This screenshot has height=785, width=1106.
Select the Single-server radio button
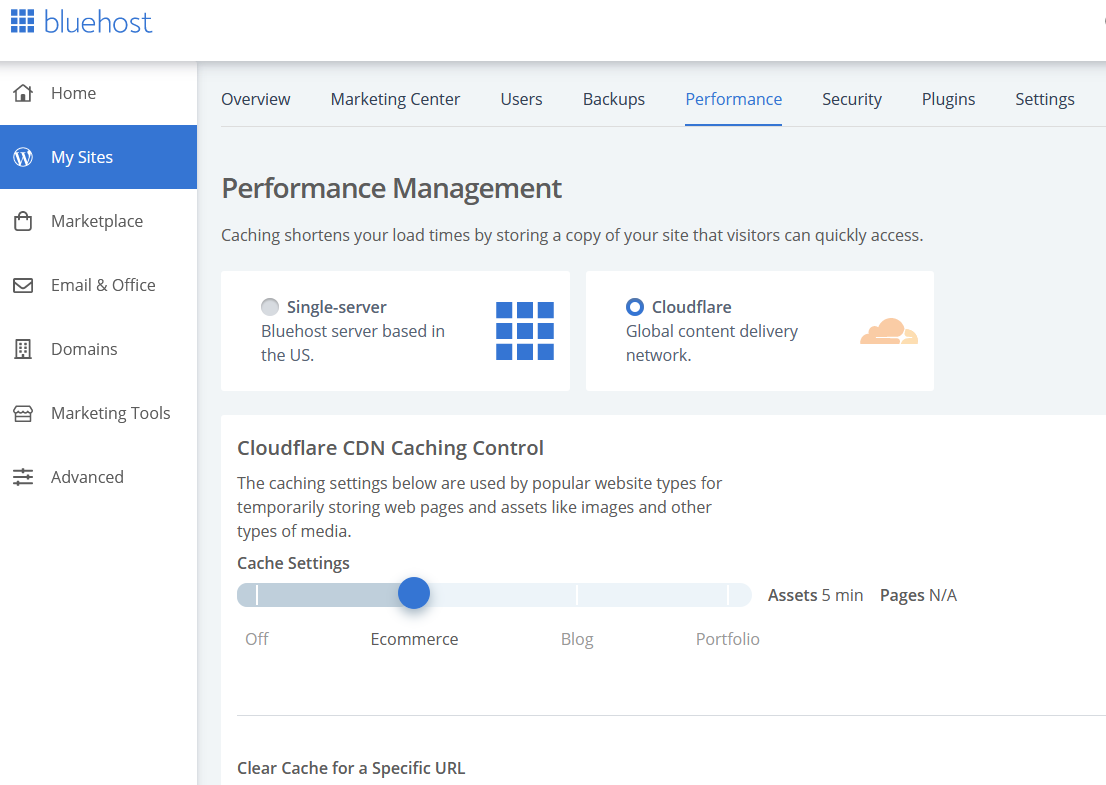269,307
